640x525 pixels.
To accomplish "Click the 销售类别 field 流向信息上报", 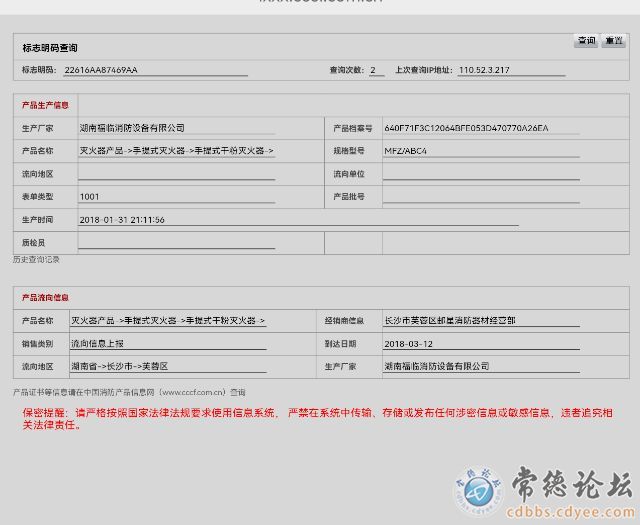I will click(x=168, y=344).
